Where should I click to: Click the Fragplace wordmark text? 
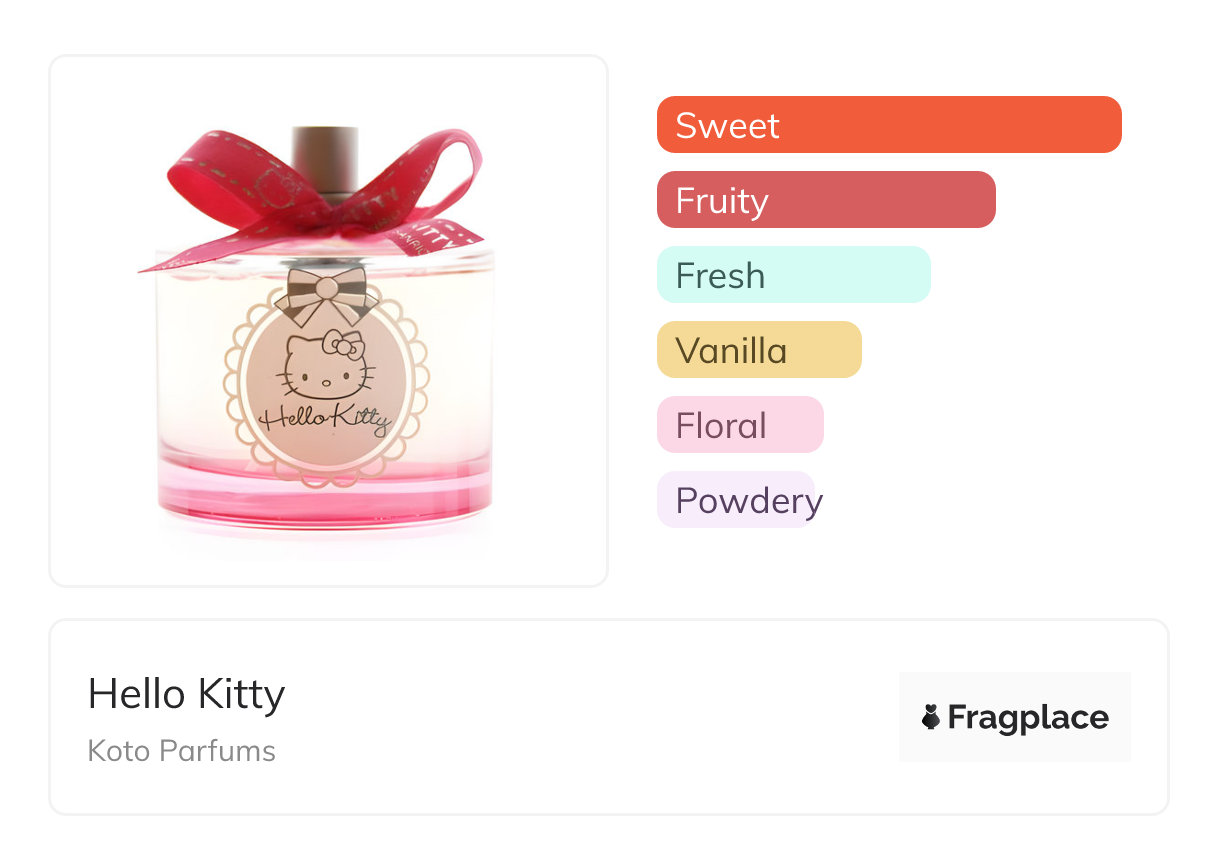pyautogui.click(x=1027, y=717)
